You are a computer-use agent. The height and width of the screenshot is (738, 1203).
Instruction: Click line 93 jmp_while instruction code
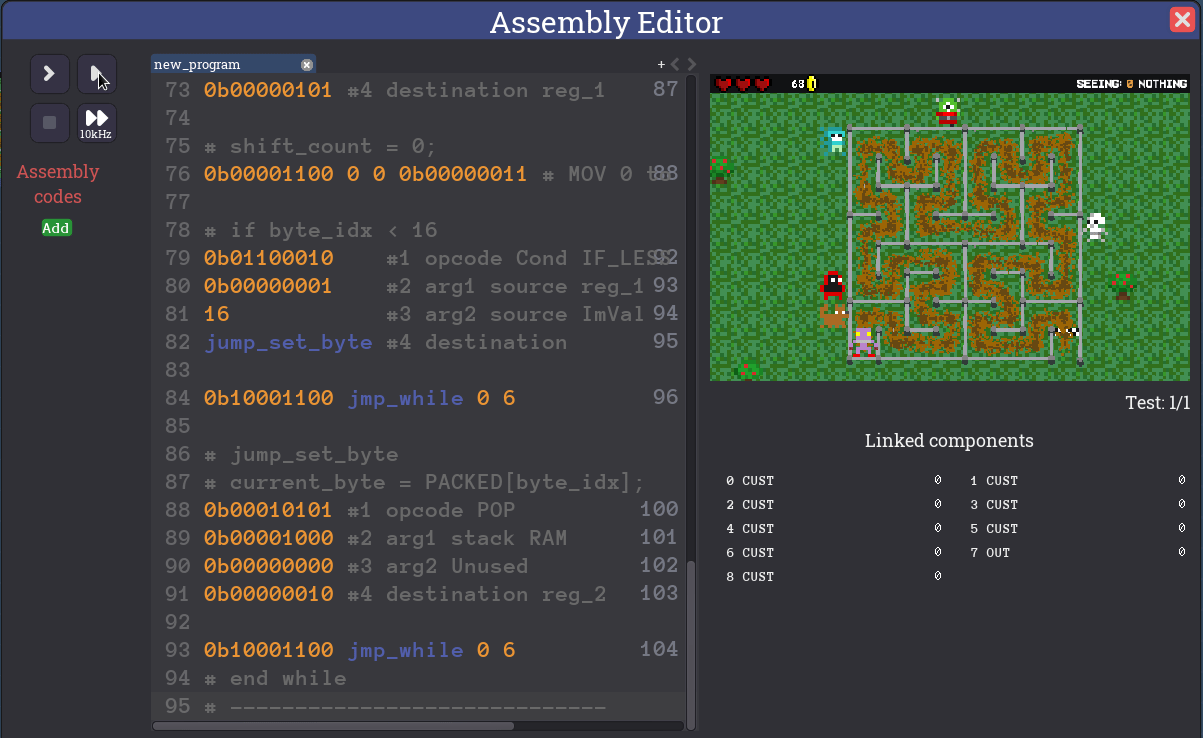tap(269, 649)
